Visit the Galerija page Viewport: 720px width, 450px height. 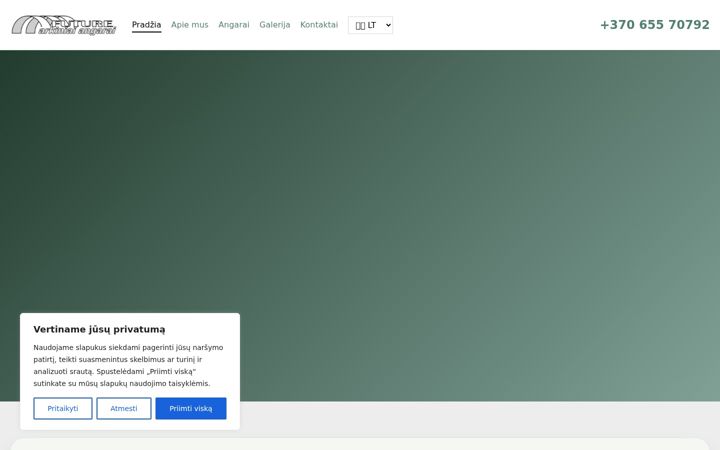[275, 25]
